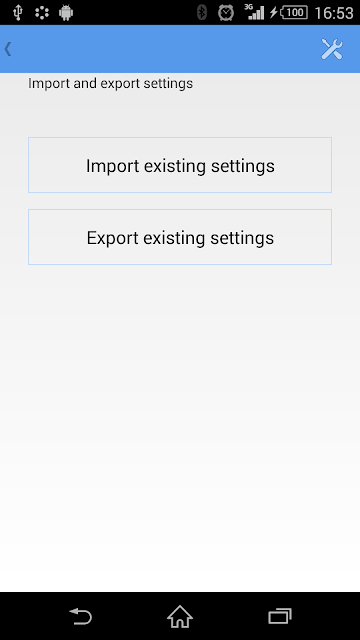Tap the 16:53 clock in status bar
Viewport: 360px width, 640px height.
[x=333, y=13]
